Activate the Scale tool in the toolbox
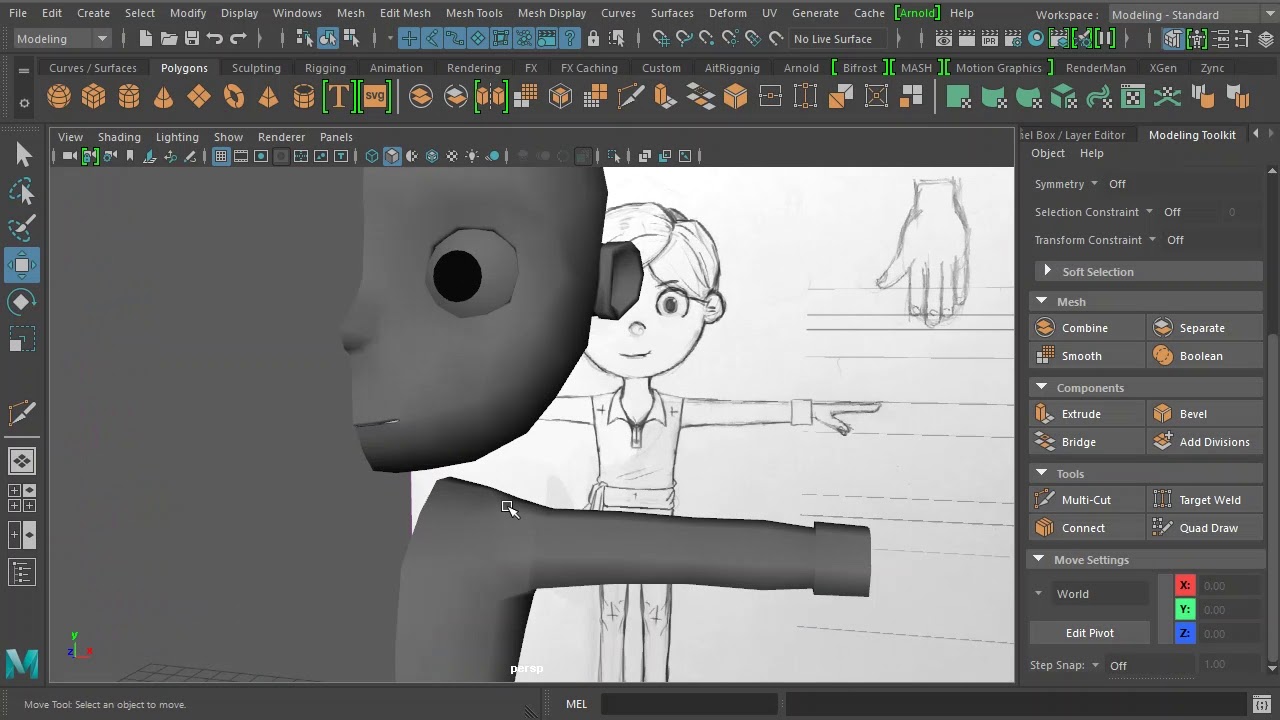 (22, 340)
